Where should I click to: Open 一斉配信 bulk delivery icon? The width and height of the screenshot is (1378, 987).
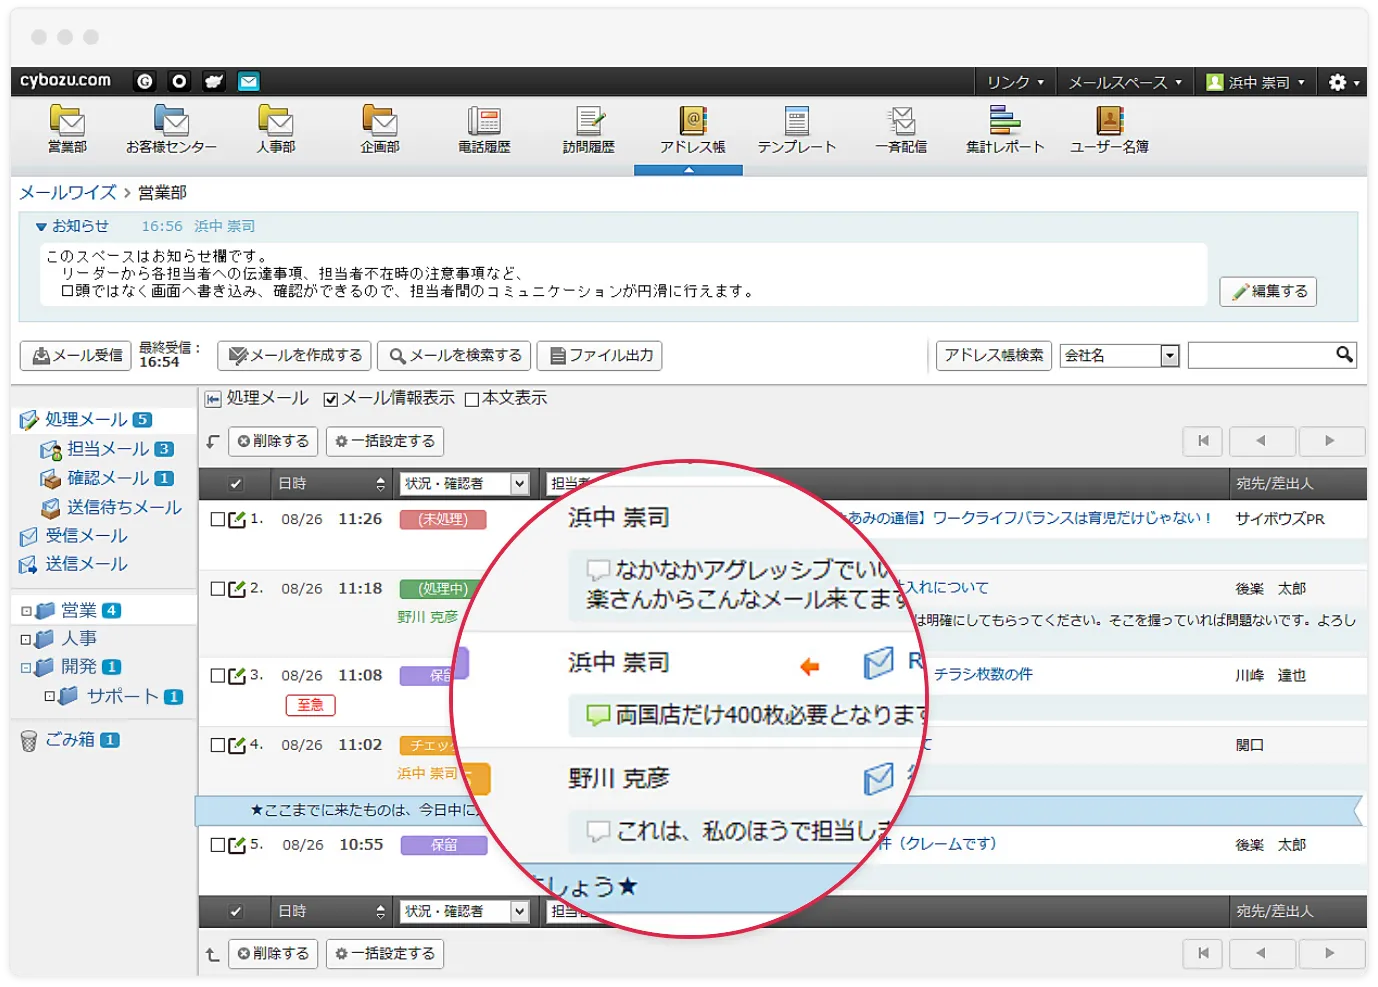[901, 122]
